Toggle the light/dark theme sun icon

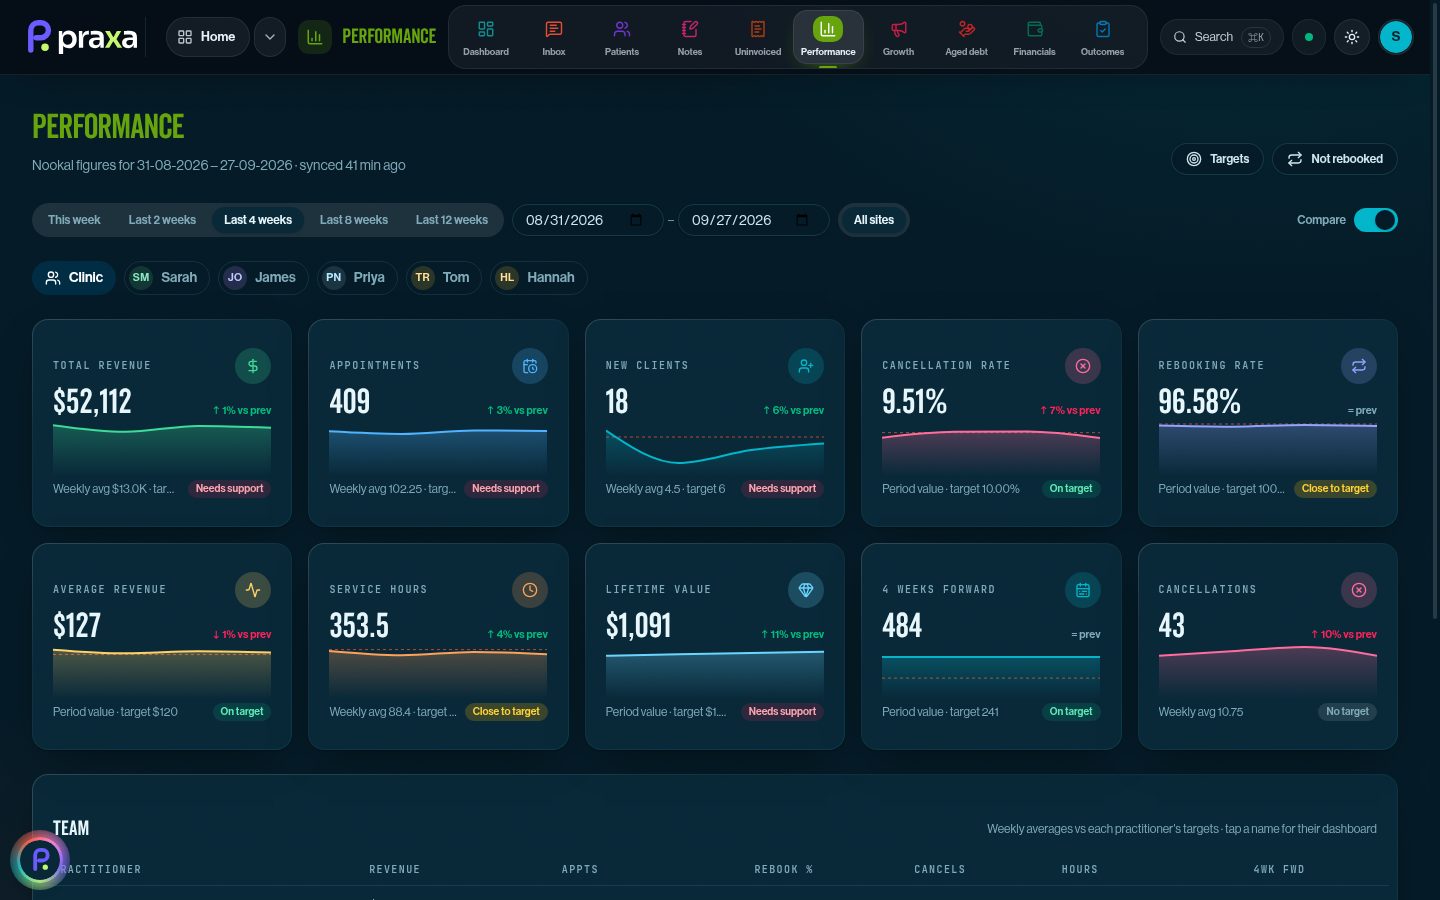pos(1352,37)
